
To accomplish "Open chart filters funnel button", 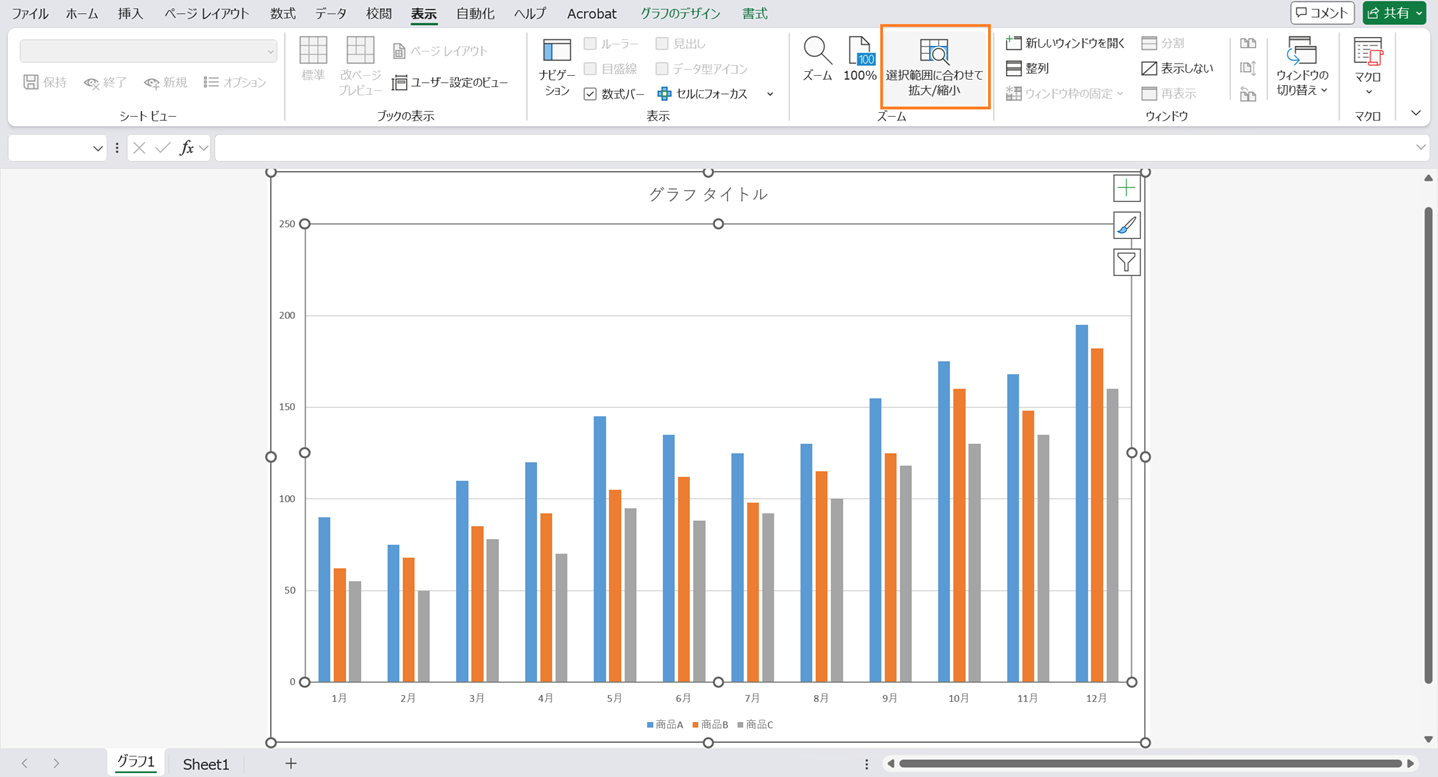I will pyautogui.click(x=1127, y=262).
